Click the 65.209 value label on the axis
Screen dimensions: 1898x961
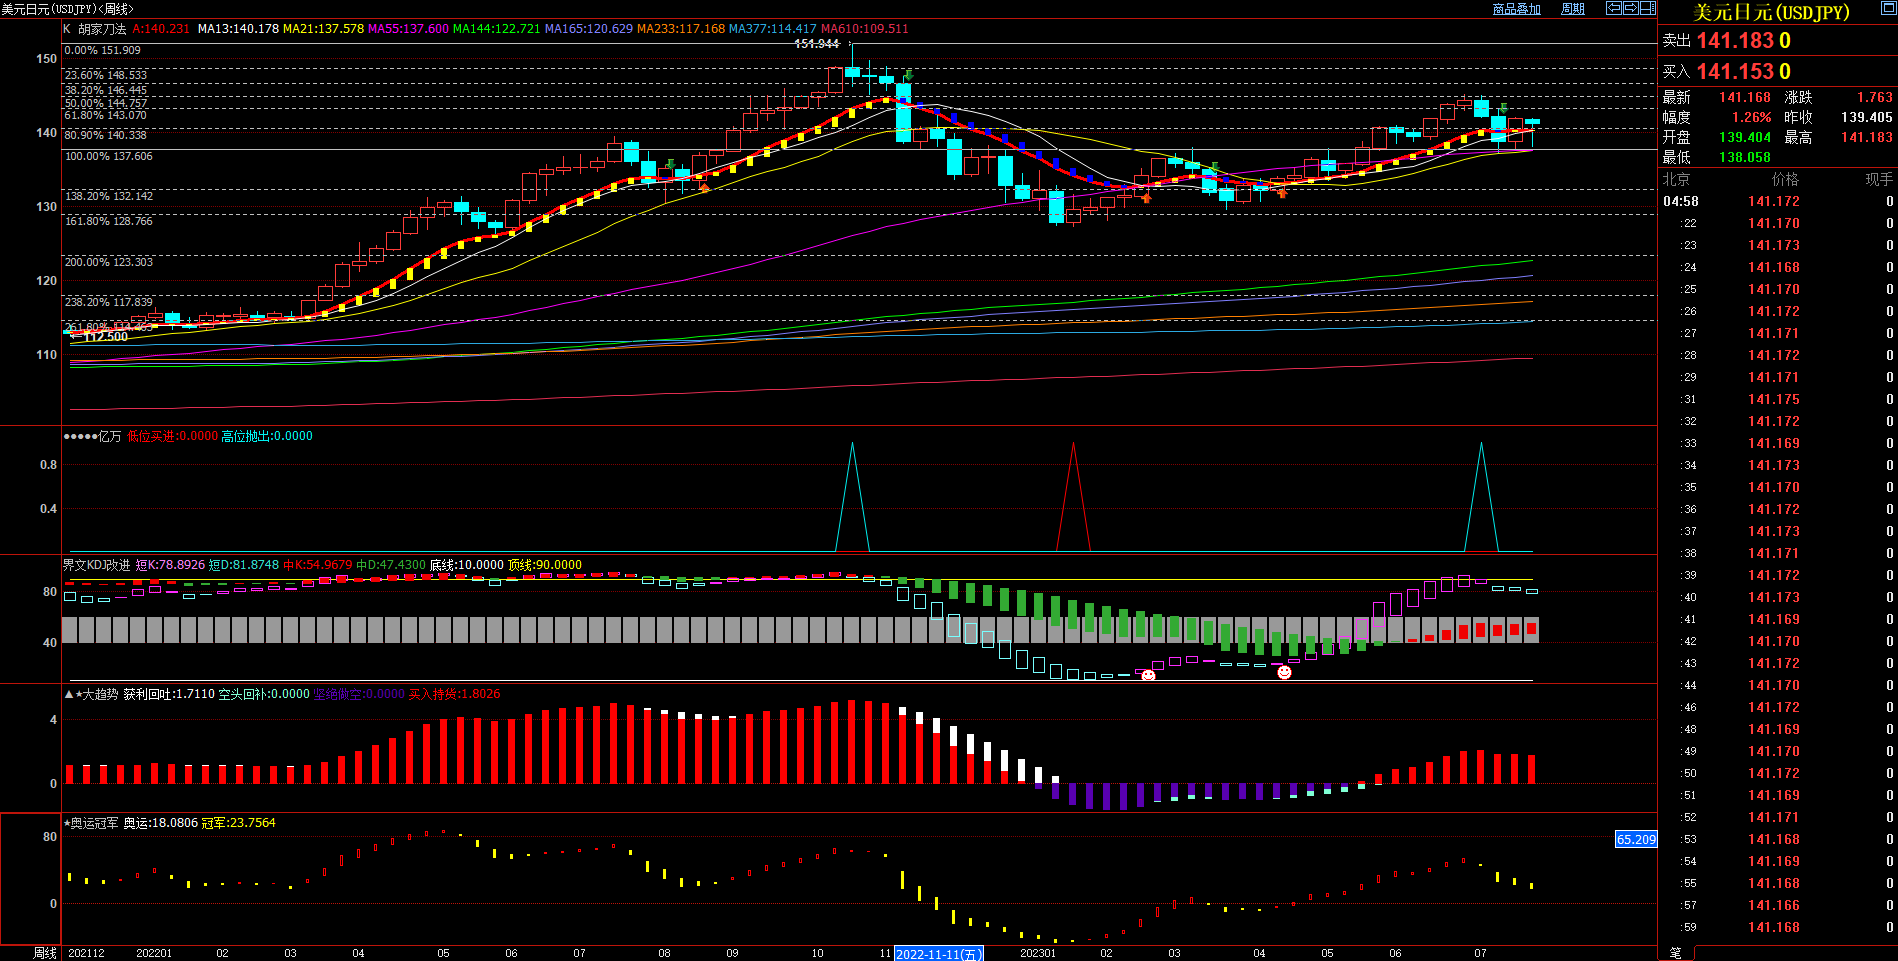click(1635, 840)
